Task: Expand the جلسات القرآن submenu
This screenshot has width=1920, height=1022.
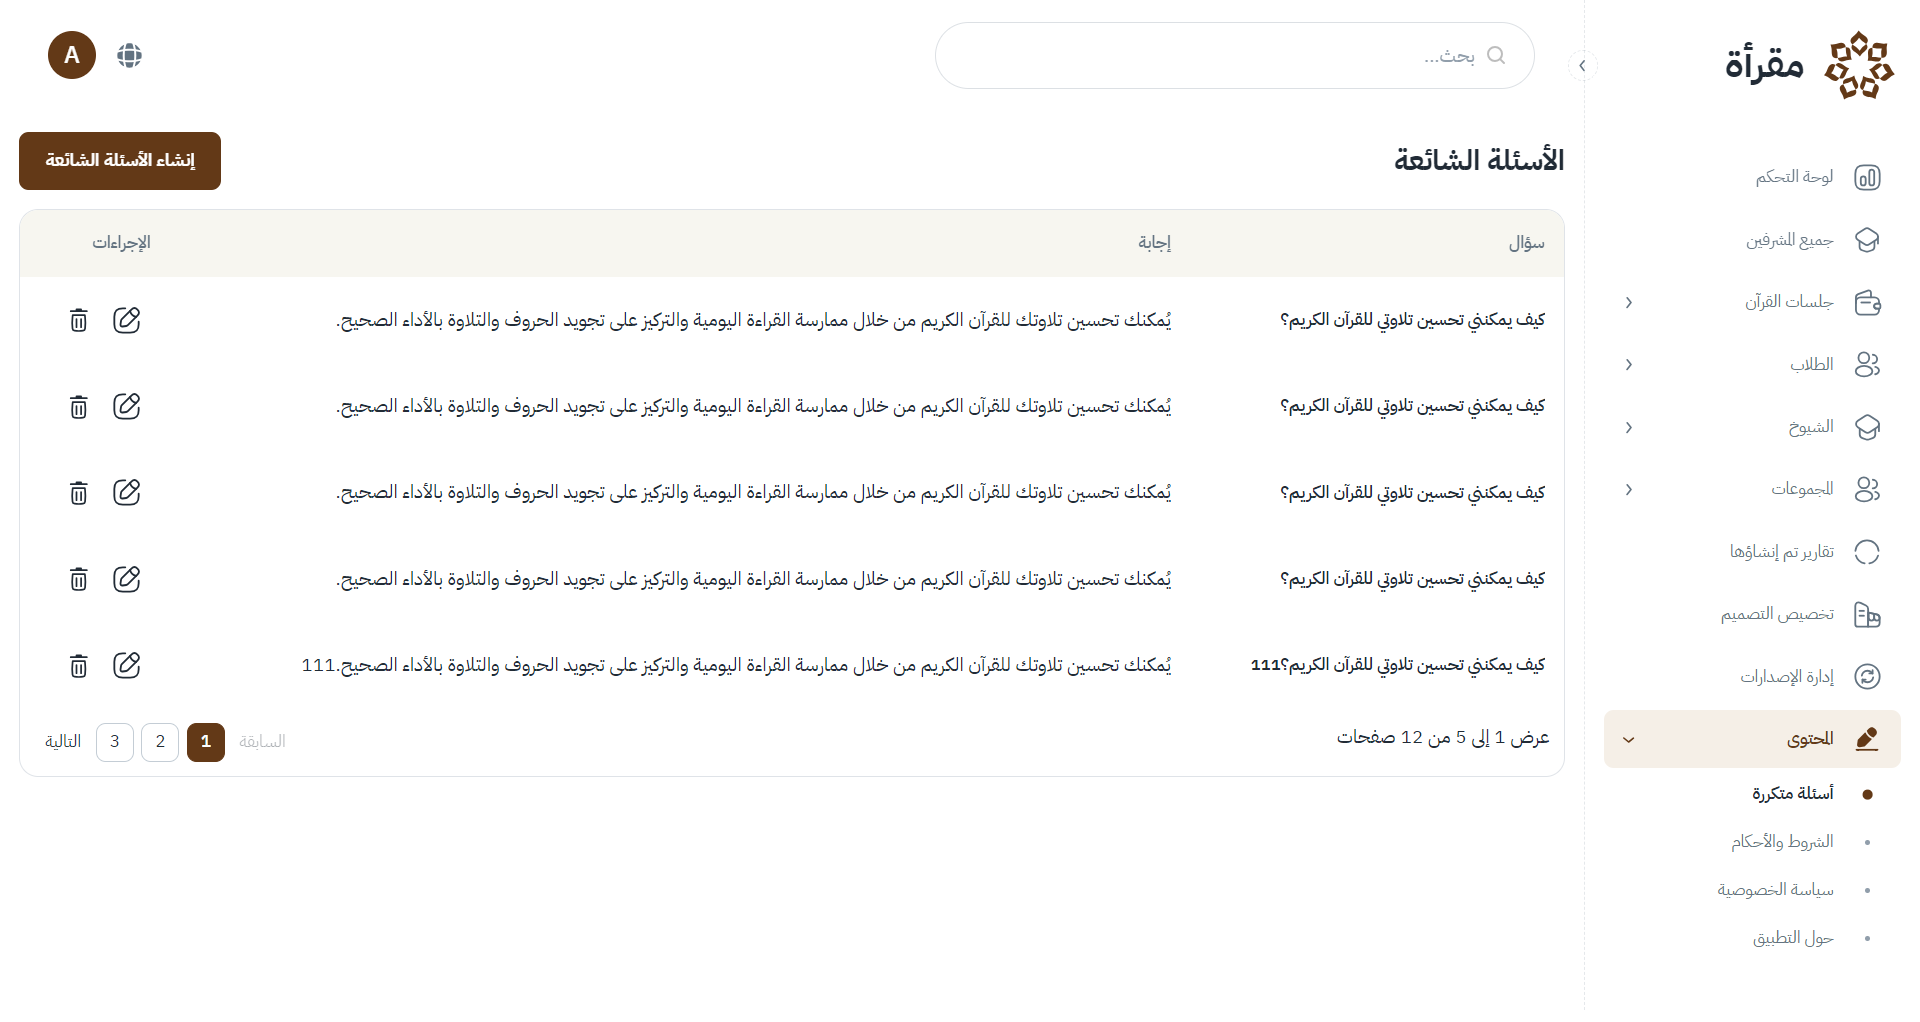Action: click(x=1629, y=302)
